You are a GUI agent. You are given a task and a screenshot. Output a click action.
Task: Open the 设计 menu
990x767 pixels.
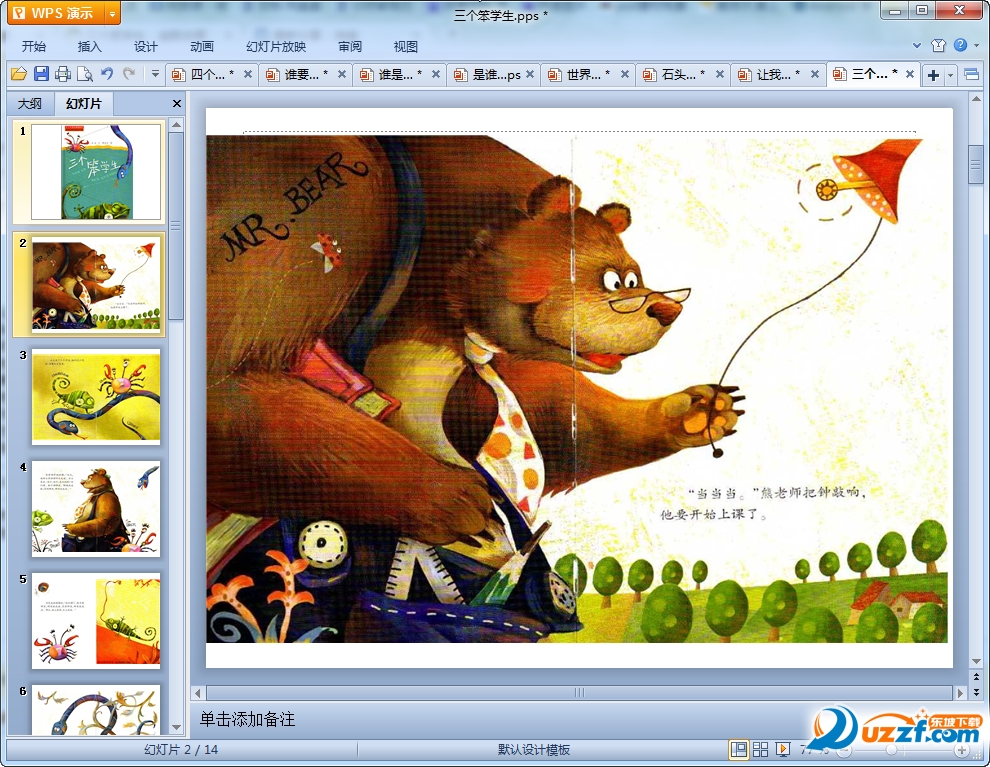pos(145,46)
